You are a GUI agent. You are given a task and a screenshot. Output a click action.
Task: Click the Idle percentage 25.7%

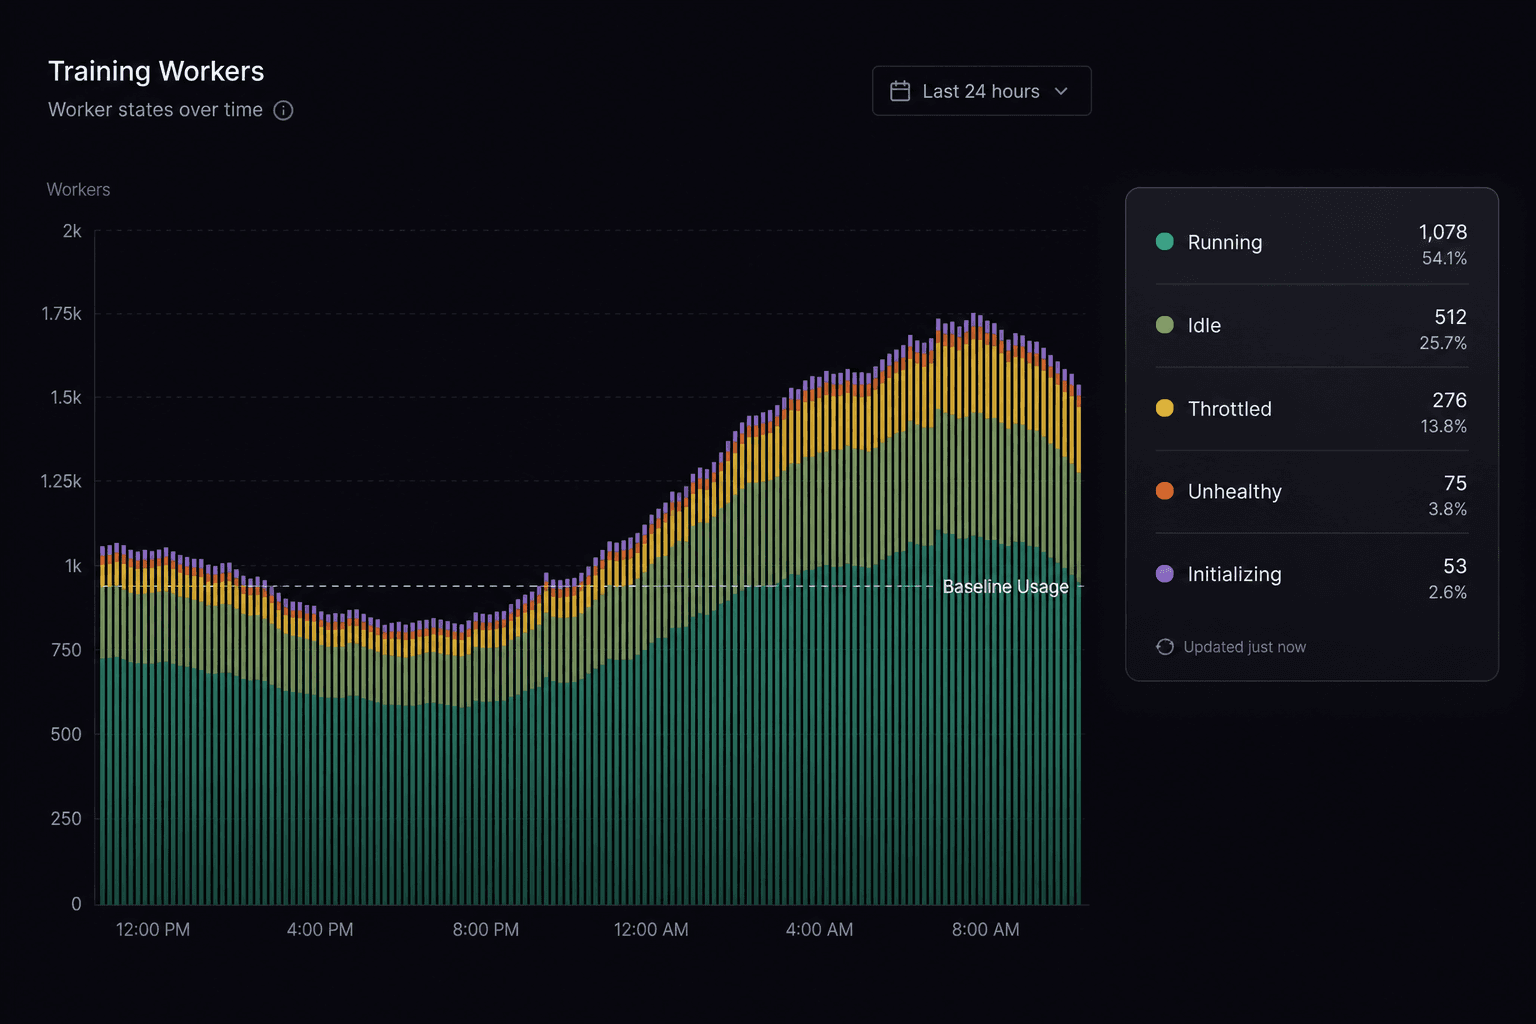pos(1444,343)
